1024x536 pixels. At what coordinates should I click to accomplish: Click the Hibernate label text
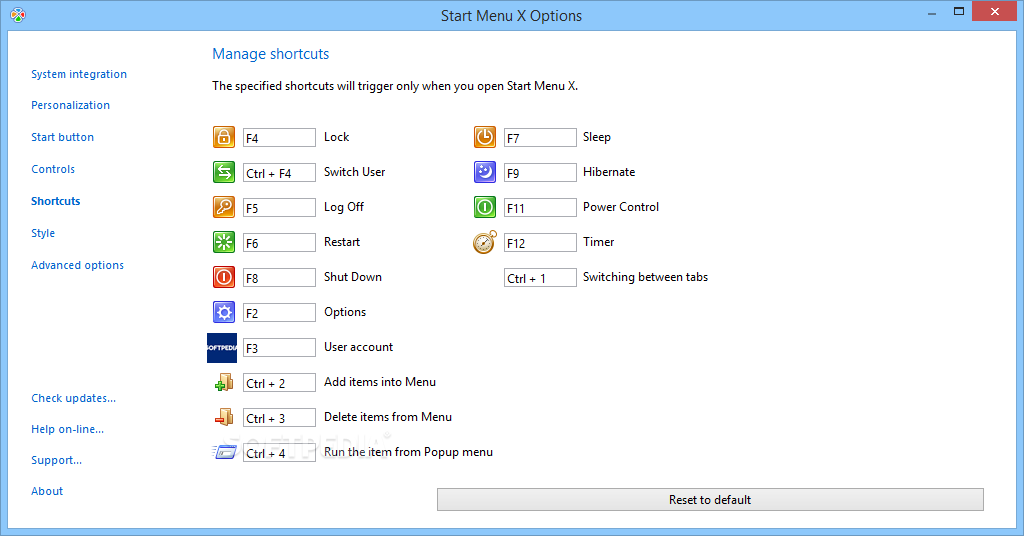[609, 172]
